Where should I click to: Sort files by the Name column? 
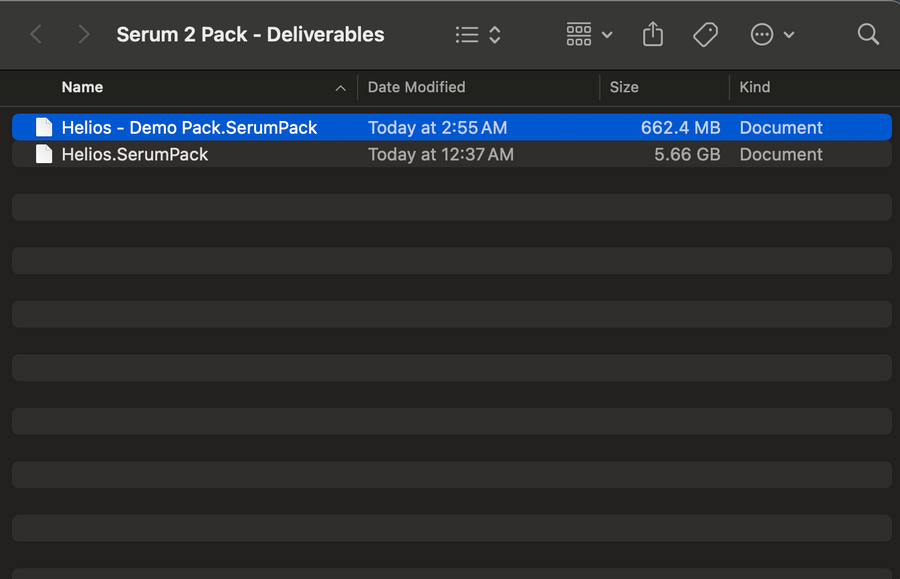(82, 87)
